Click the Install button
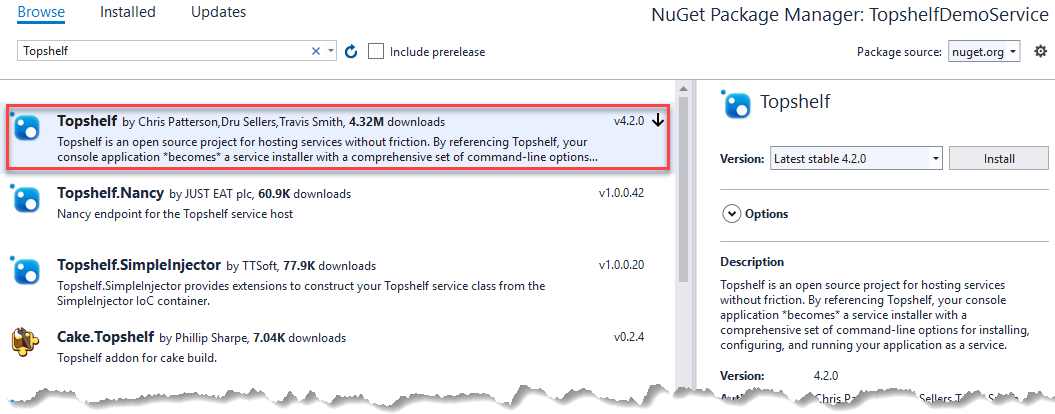This screenshot has width=1055, height=414. point(999,159)
